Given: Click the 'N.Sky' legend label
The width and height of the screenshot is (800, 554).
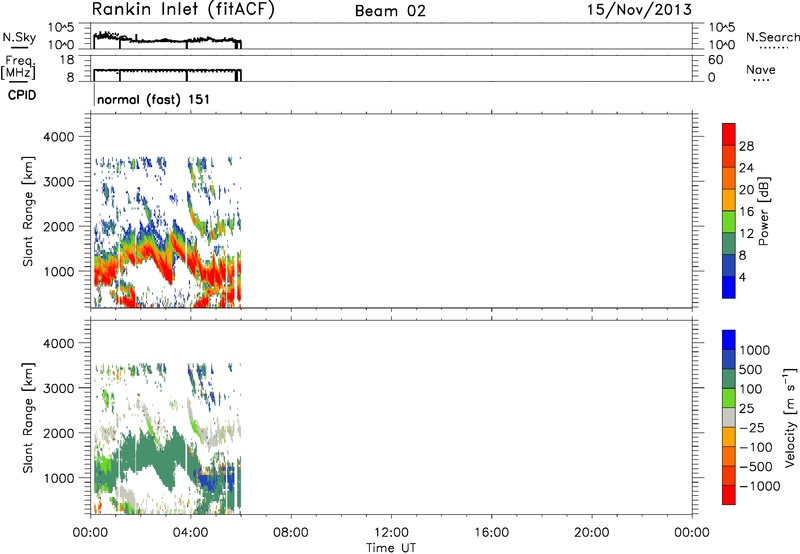Looking at the screenshot, I should 19,37.
